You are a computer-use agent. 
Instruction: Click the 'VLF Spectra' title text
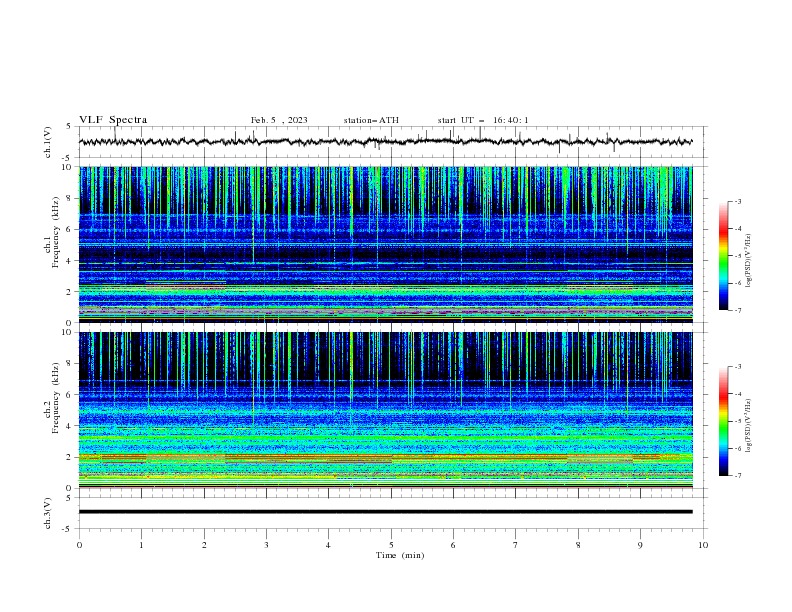(x=113, y=120)
